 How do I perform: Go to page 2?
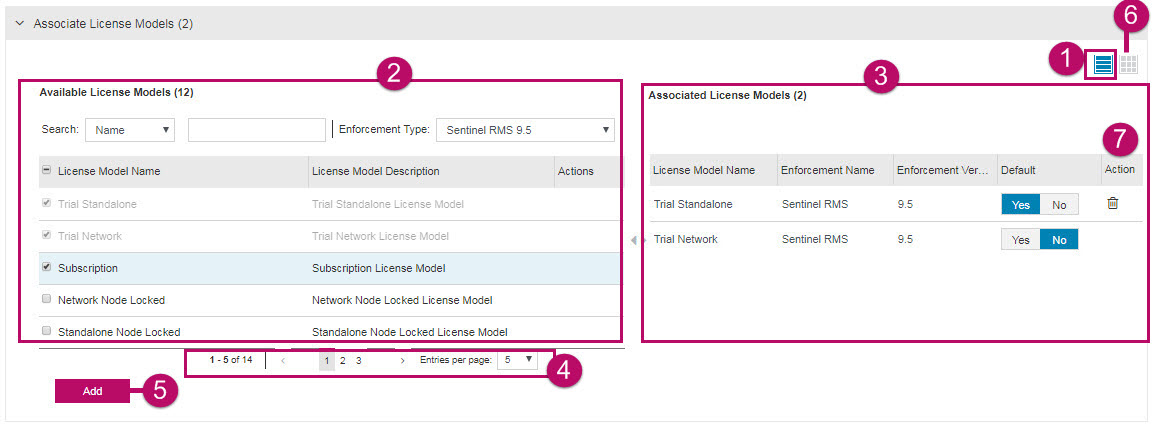pos(342,360)
